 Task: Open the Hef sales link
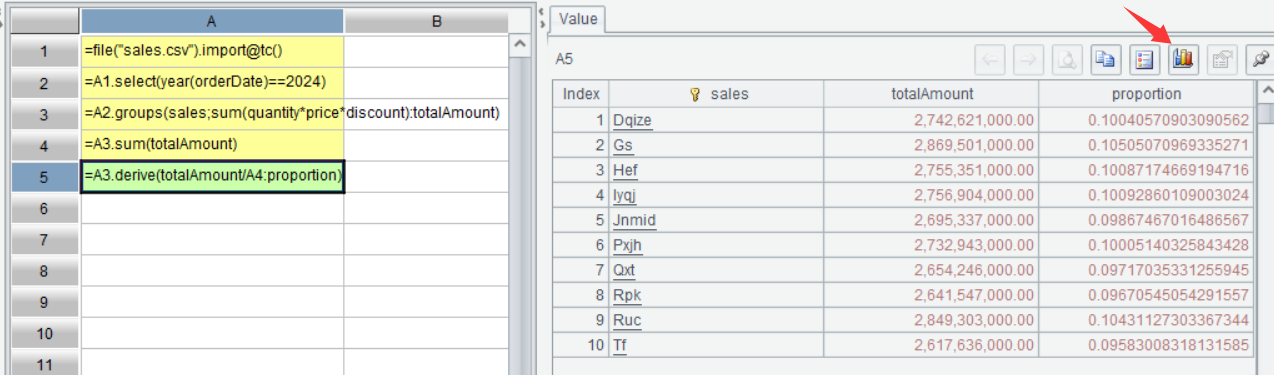tap(625, 170)
